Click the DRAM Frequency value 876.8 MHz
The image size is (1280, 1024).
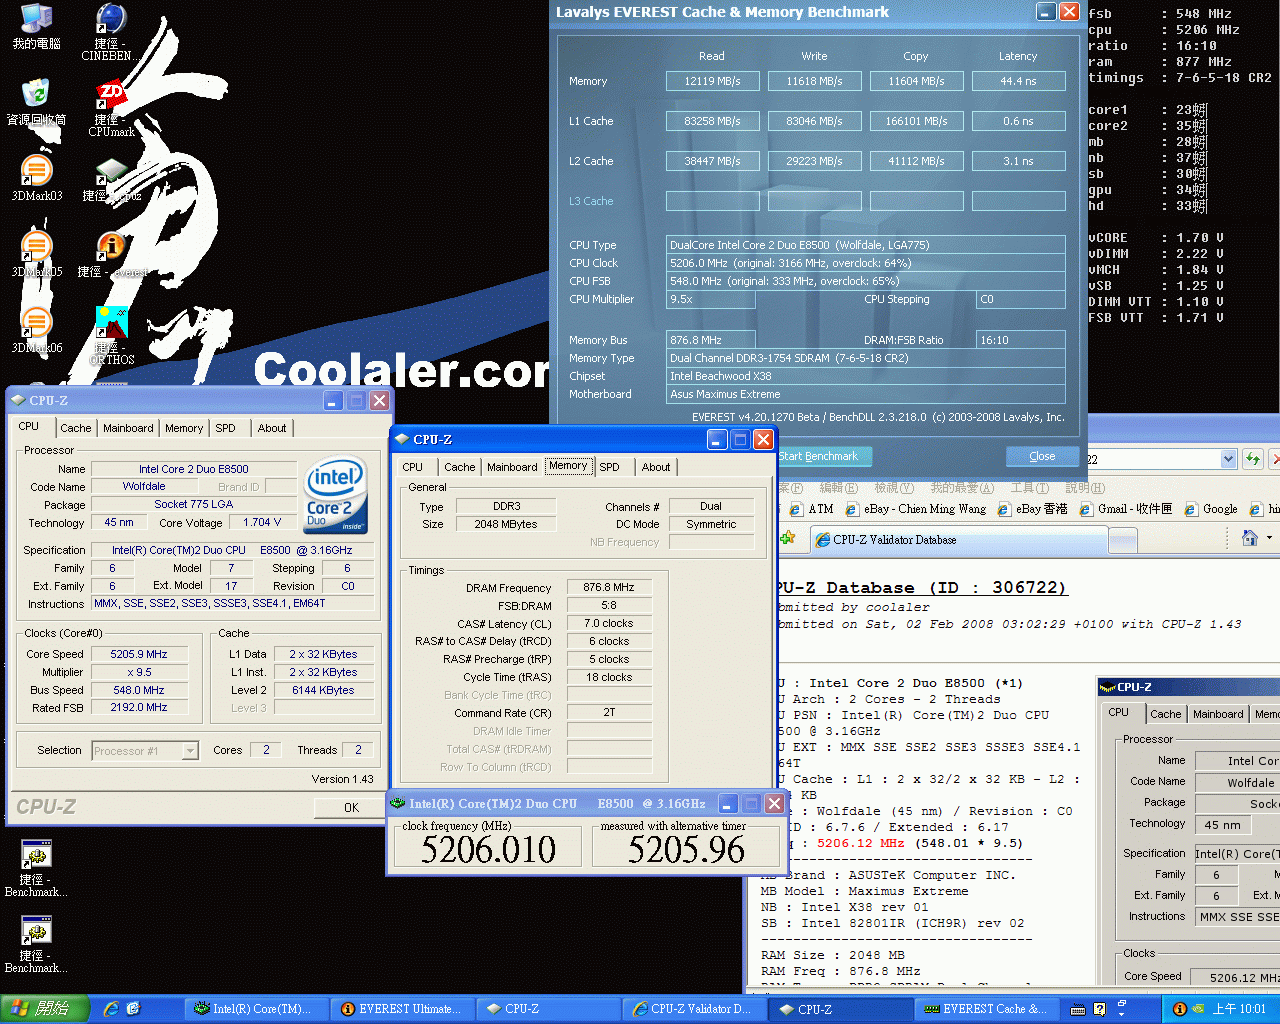(x=609, y=587)
